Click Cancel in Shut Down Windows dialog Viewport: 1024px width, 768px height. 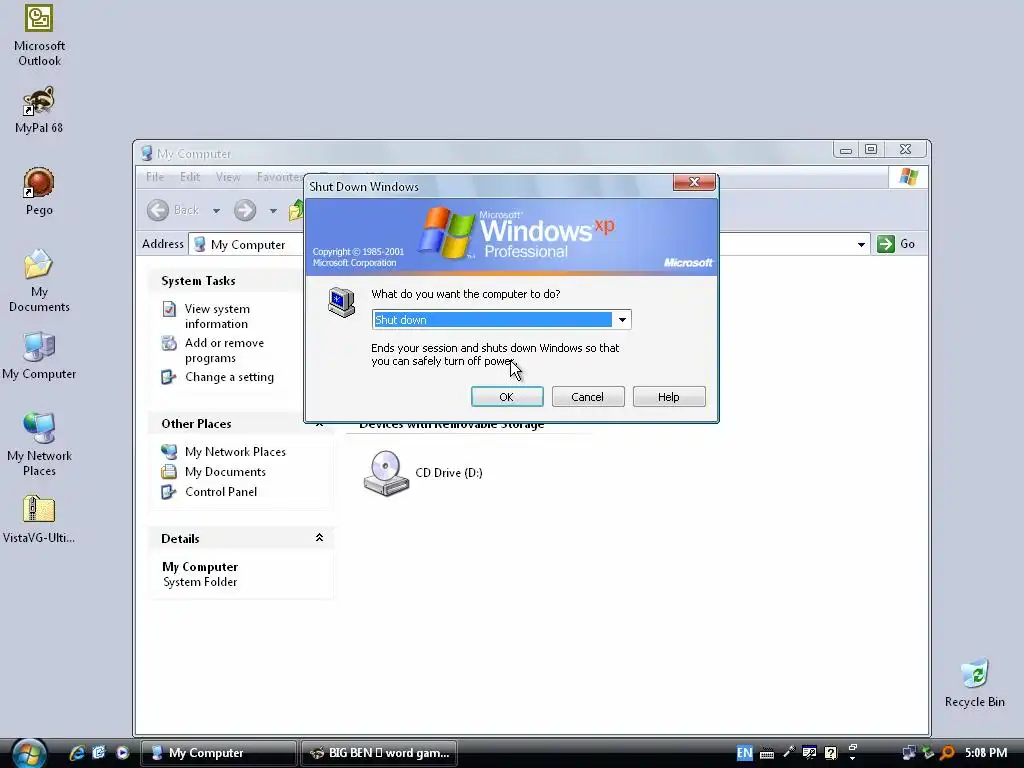point(588,397)
